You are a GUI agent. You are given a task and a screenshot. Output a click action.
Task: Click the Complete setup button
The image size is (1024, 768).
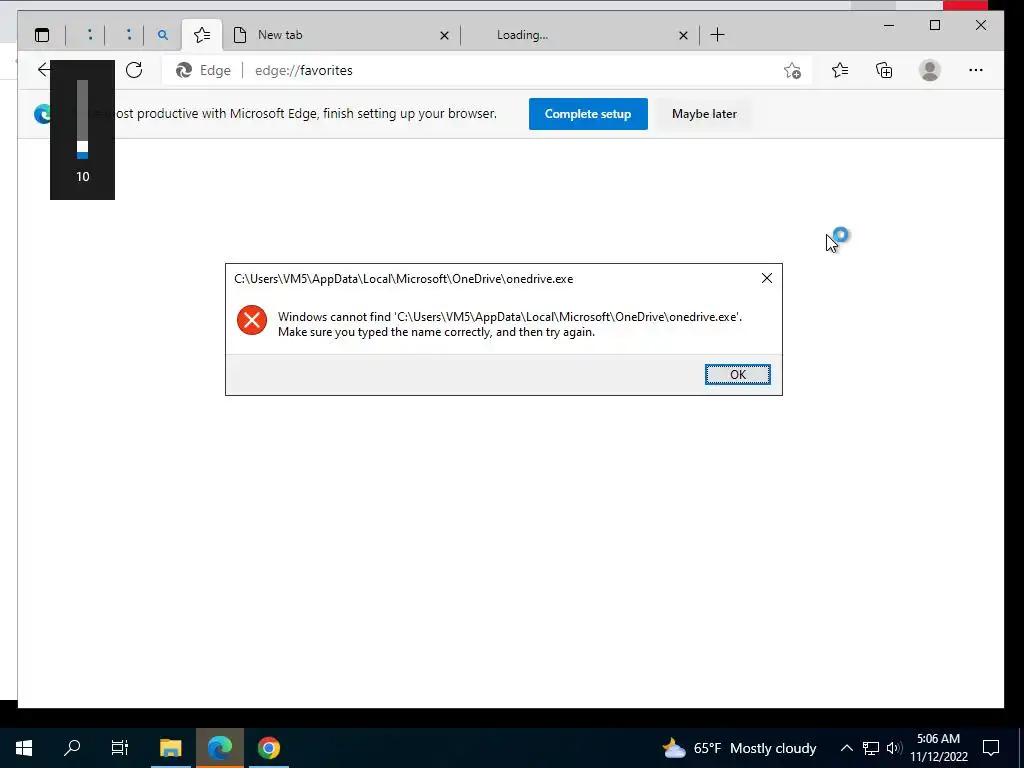[588, 114]
